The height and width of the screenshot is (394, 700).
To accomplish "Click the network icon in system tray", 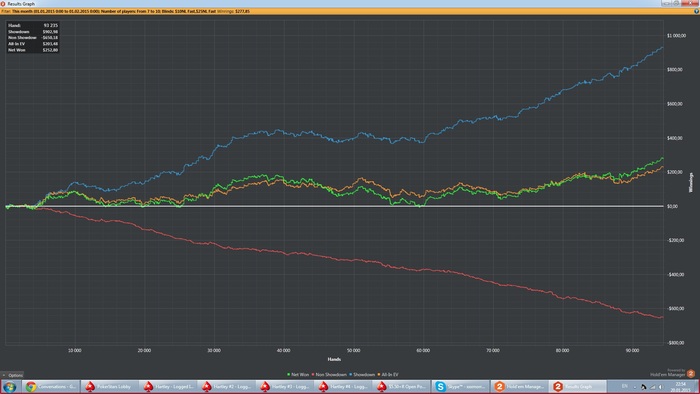I will pyautogui.click(x=652, y=387).
